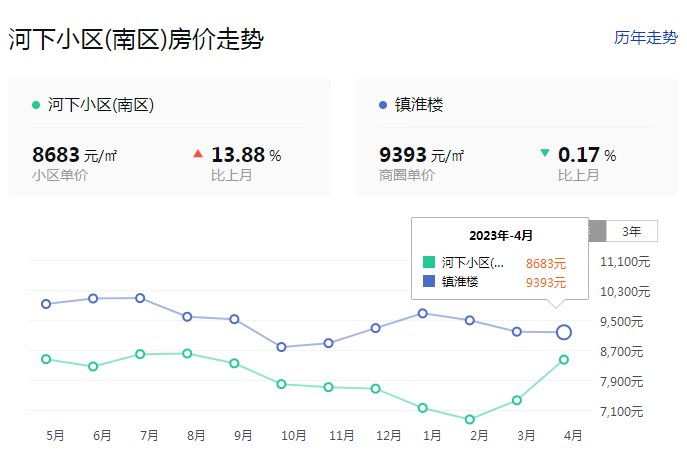The width and height of the screenshot is (687, 458).
Task: Select the highlighted blue April data point
Action: click(564, 332)
